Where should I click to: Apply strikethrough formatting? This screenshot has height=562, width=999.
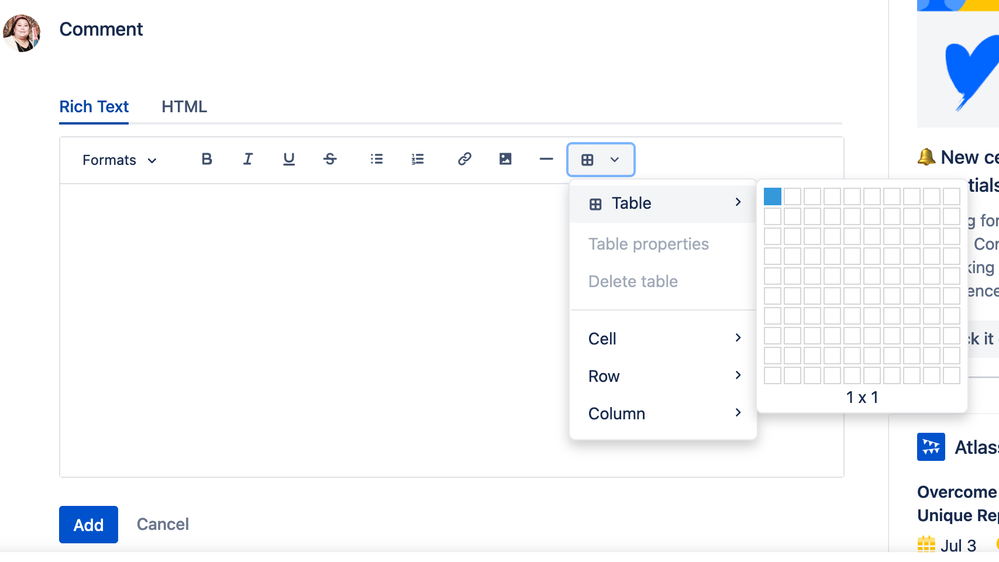(x=330, y=159)
